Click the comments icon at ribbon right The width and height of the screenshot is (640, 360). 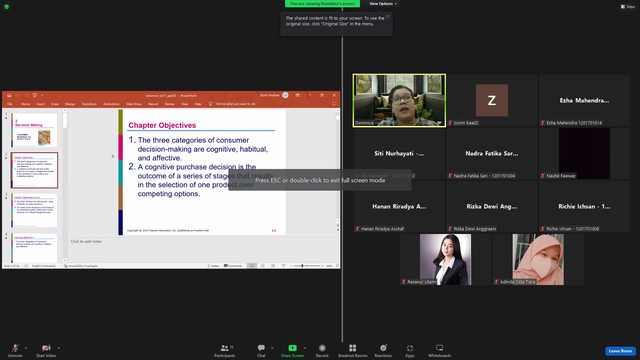334,104
